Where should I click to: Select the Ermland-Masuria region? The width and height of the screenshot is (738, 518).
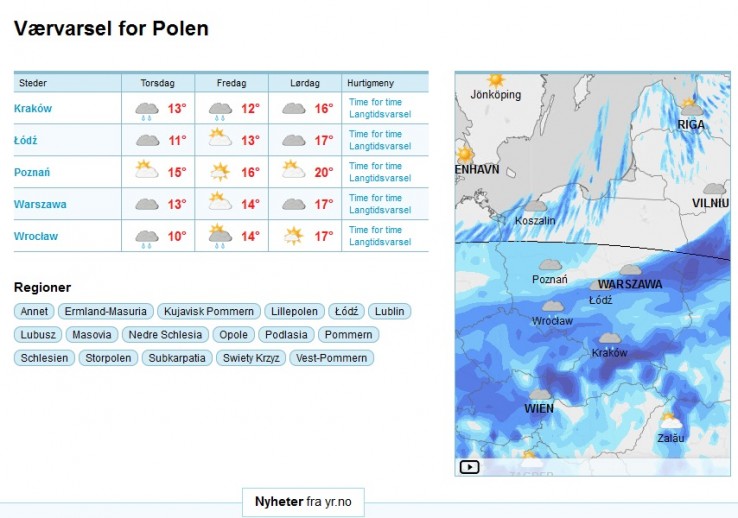tap(105, 311)
